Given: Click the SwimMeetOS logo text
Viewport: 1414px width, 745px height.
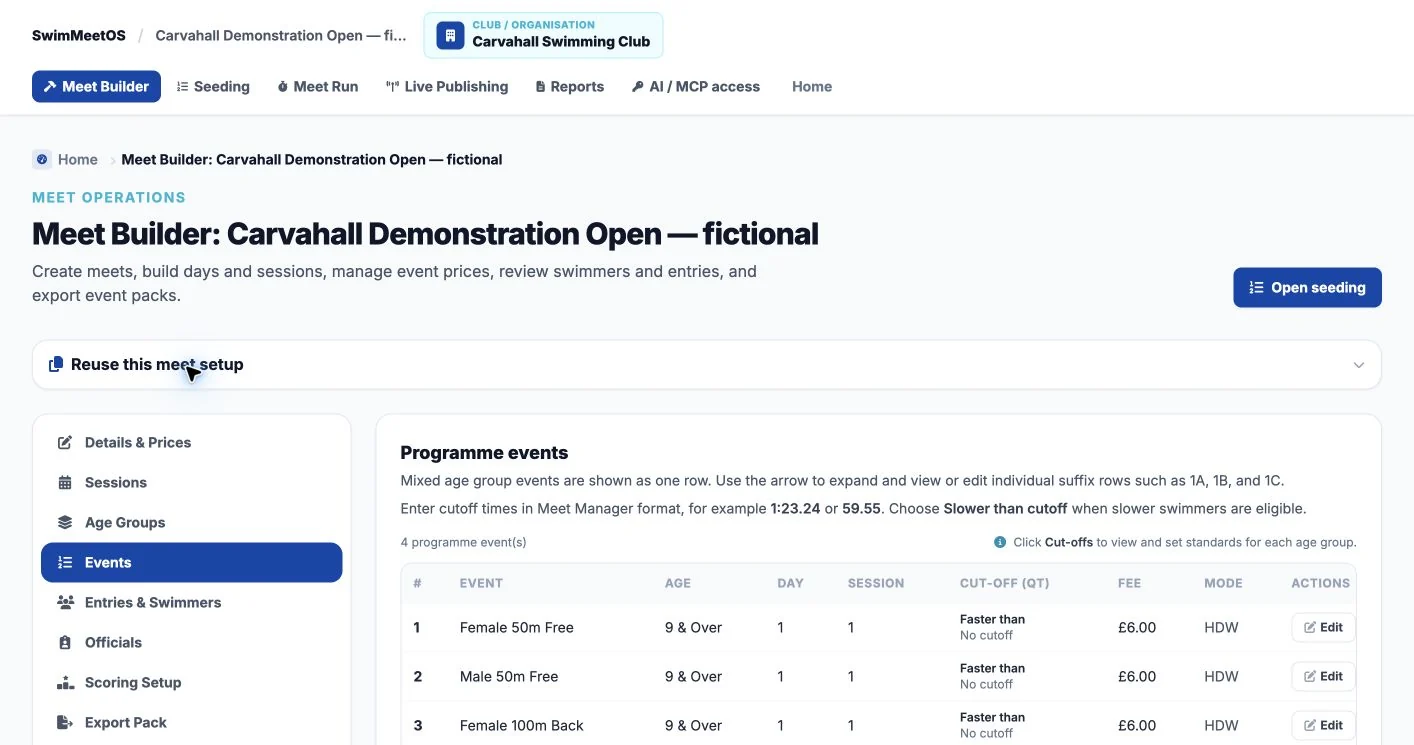Looking at the screenshot, I should (79, 35).
